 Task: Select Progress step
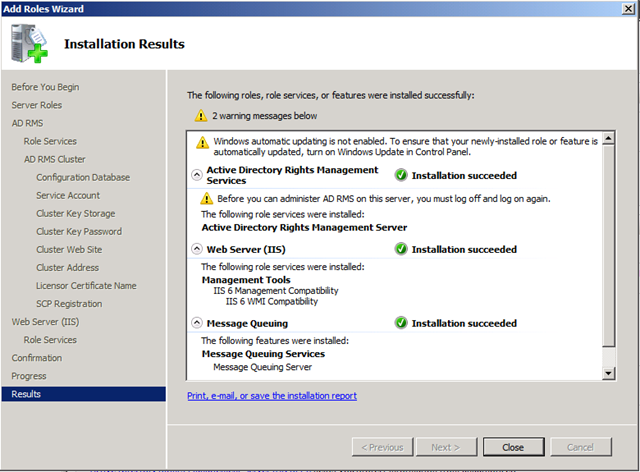[x=29, y=376]
